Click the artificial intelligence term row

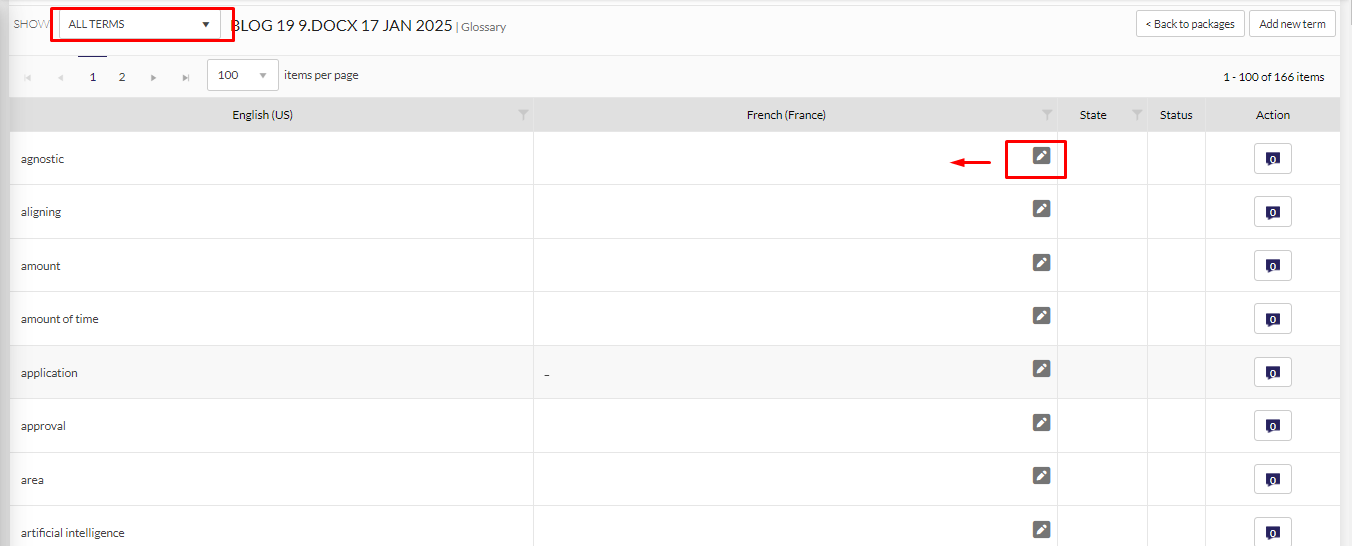(x=73, y=533)
